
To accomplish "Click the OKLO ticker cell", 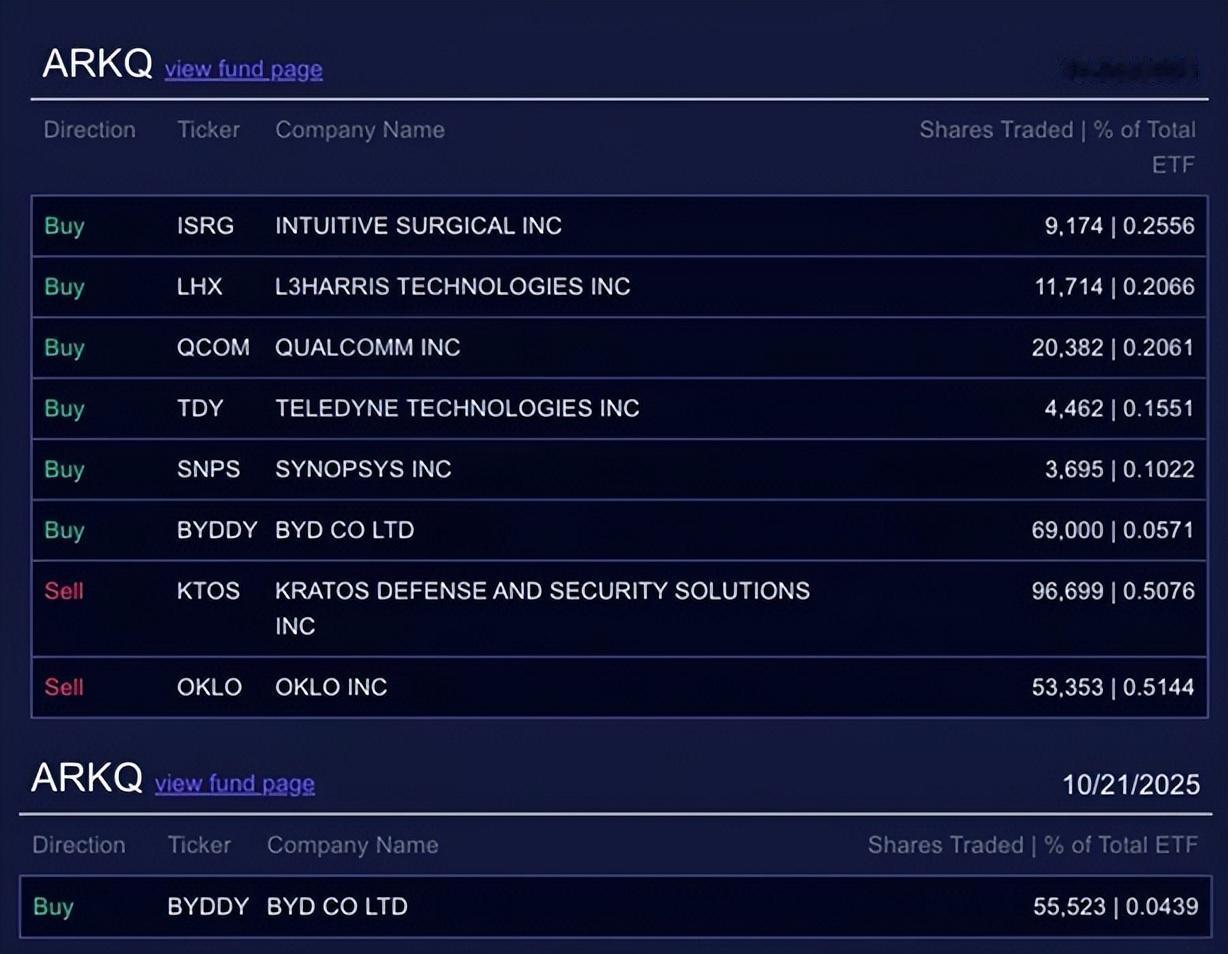I will tap(209, 688).
